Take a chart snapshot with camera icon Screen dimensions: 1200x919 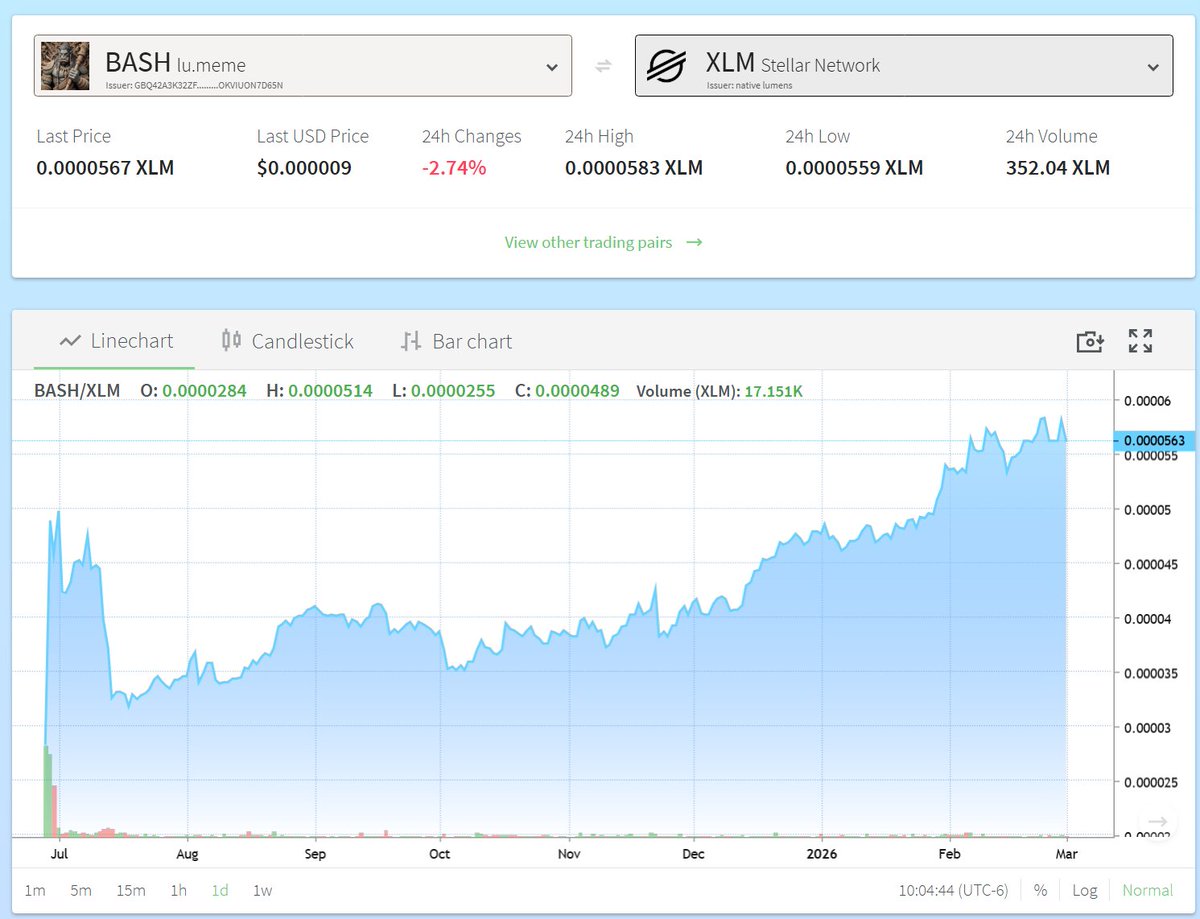coord(1089,341)
